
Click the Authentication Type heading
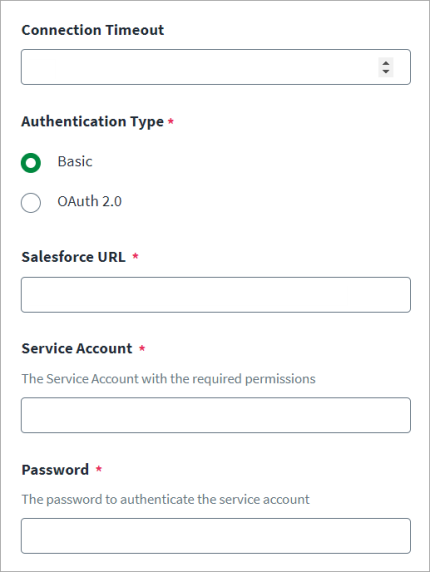(x=93, y=121)
